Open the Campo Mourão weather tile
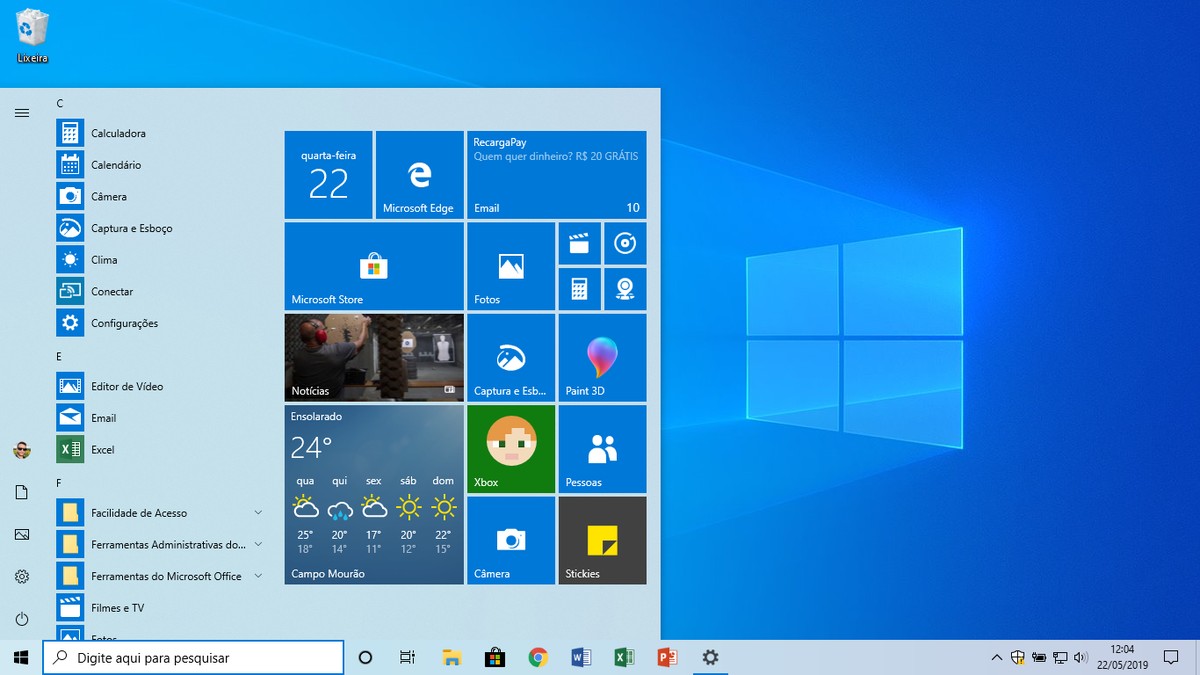Screen dimensions: 1200x675 click(x=374, y=495)
